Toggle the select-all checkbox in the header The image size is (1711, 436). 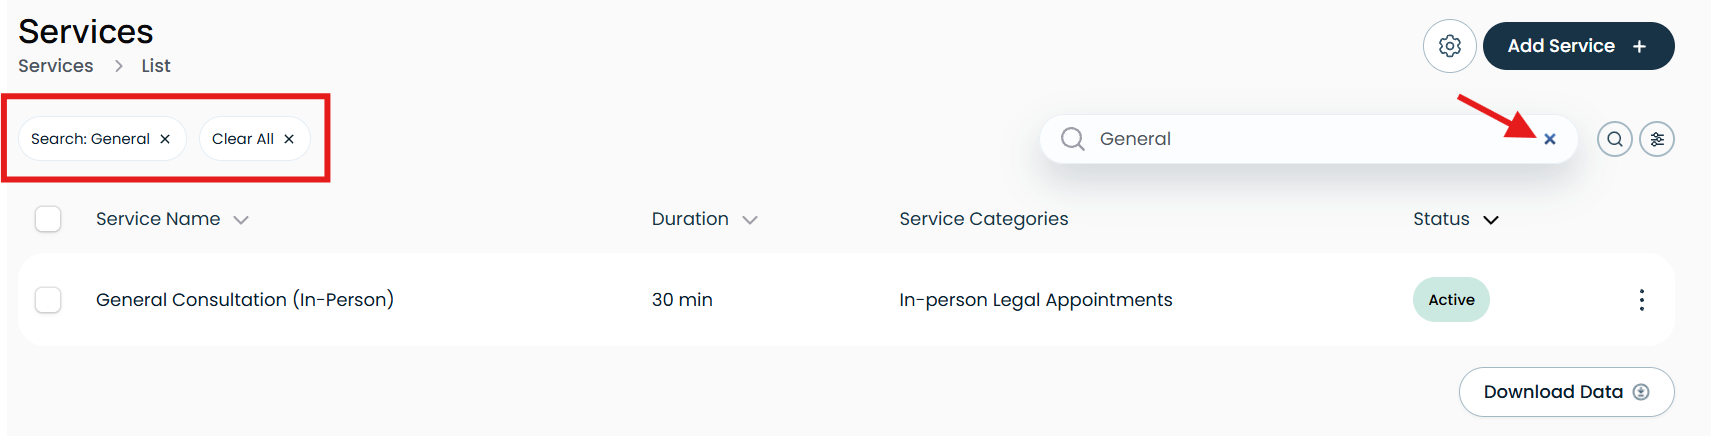[48, 219]
